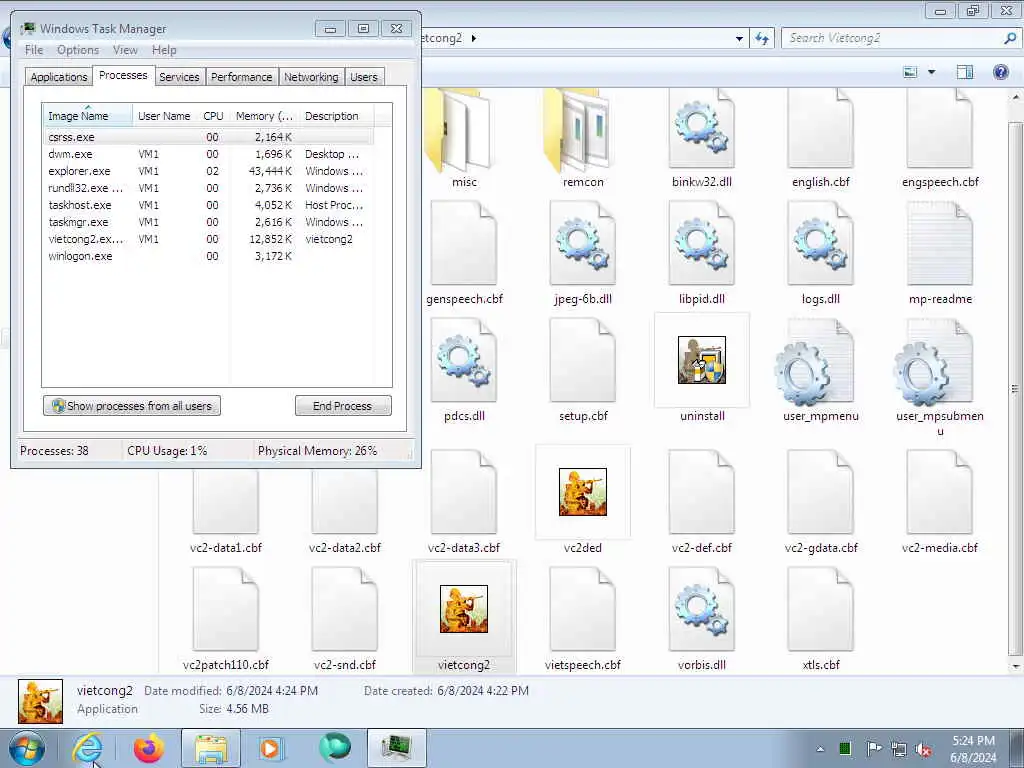Viewport: 1024px width, 768px height.
Task: Select the vc2-gdata.cbf file icon
Action: click(820, 492)
